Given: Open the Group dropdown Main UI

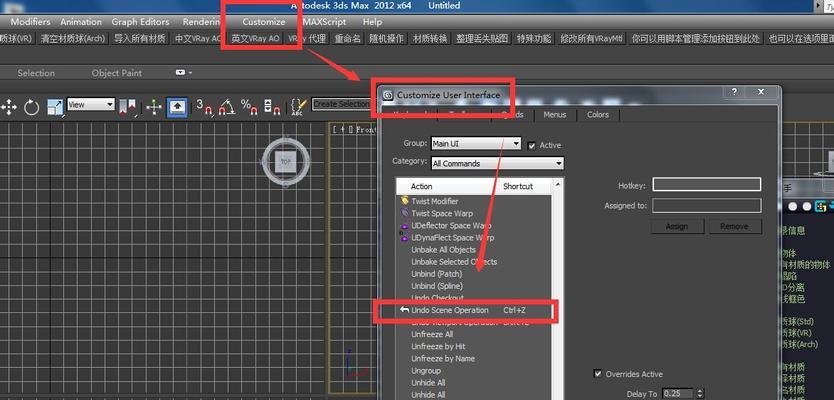Looking at the screenshot, I should [476, 144].
